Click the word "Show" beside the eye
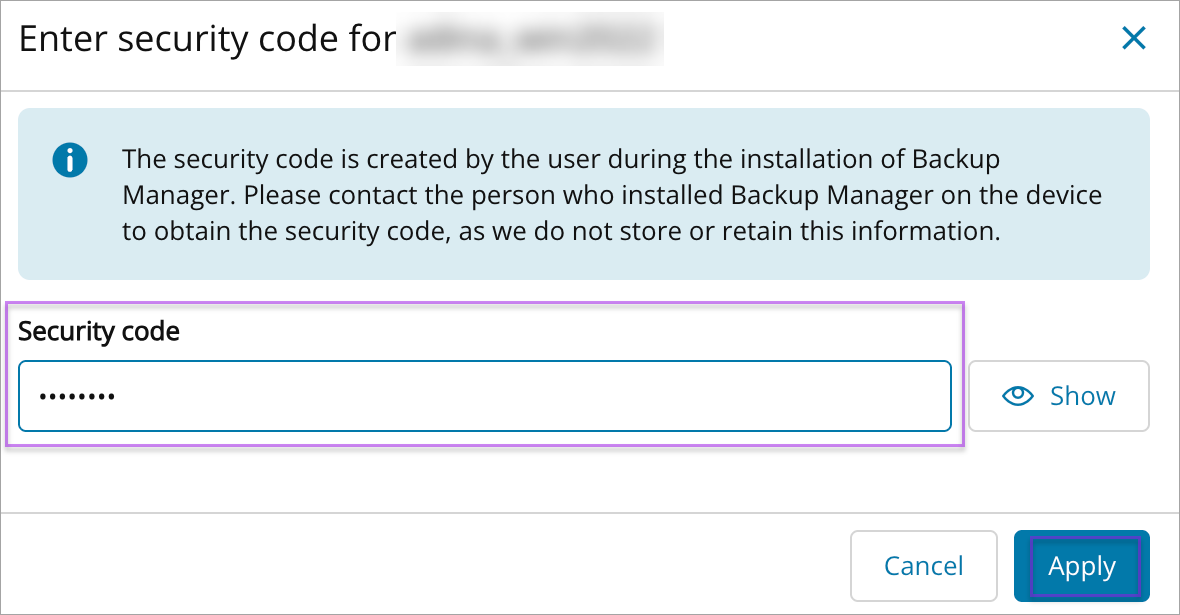The height and width of the screenshot is (615, 1180). [1082, 396]
